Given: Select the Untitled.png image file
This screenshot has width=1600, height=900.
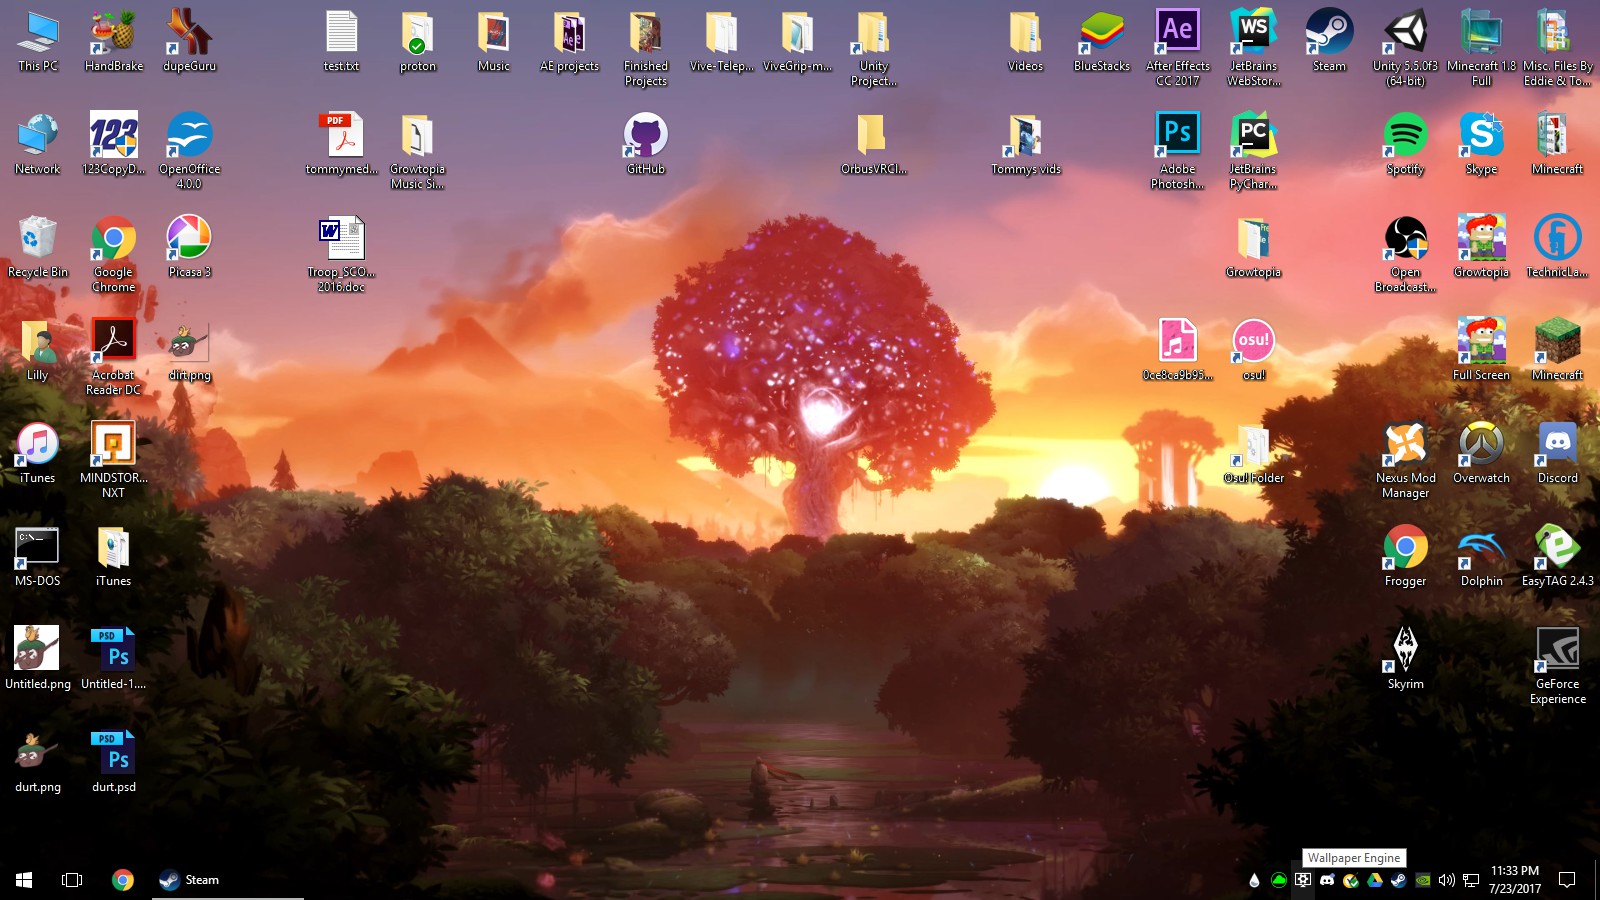Looking at the screenshot, I should tap(38, 659).
